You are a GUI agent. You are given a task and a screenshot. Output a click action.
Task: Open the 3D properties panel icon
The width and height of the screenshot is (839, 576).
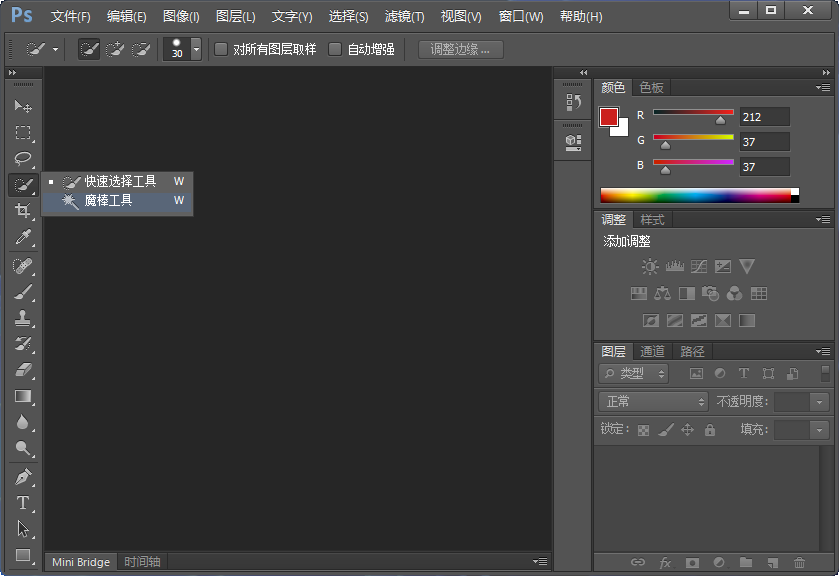click(x=573, y=142)
